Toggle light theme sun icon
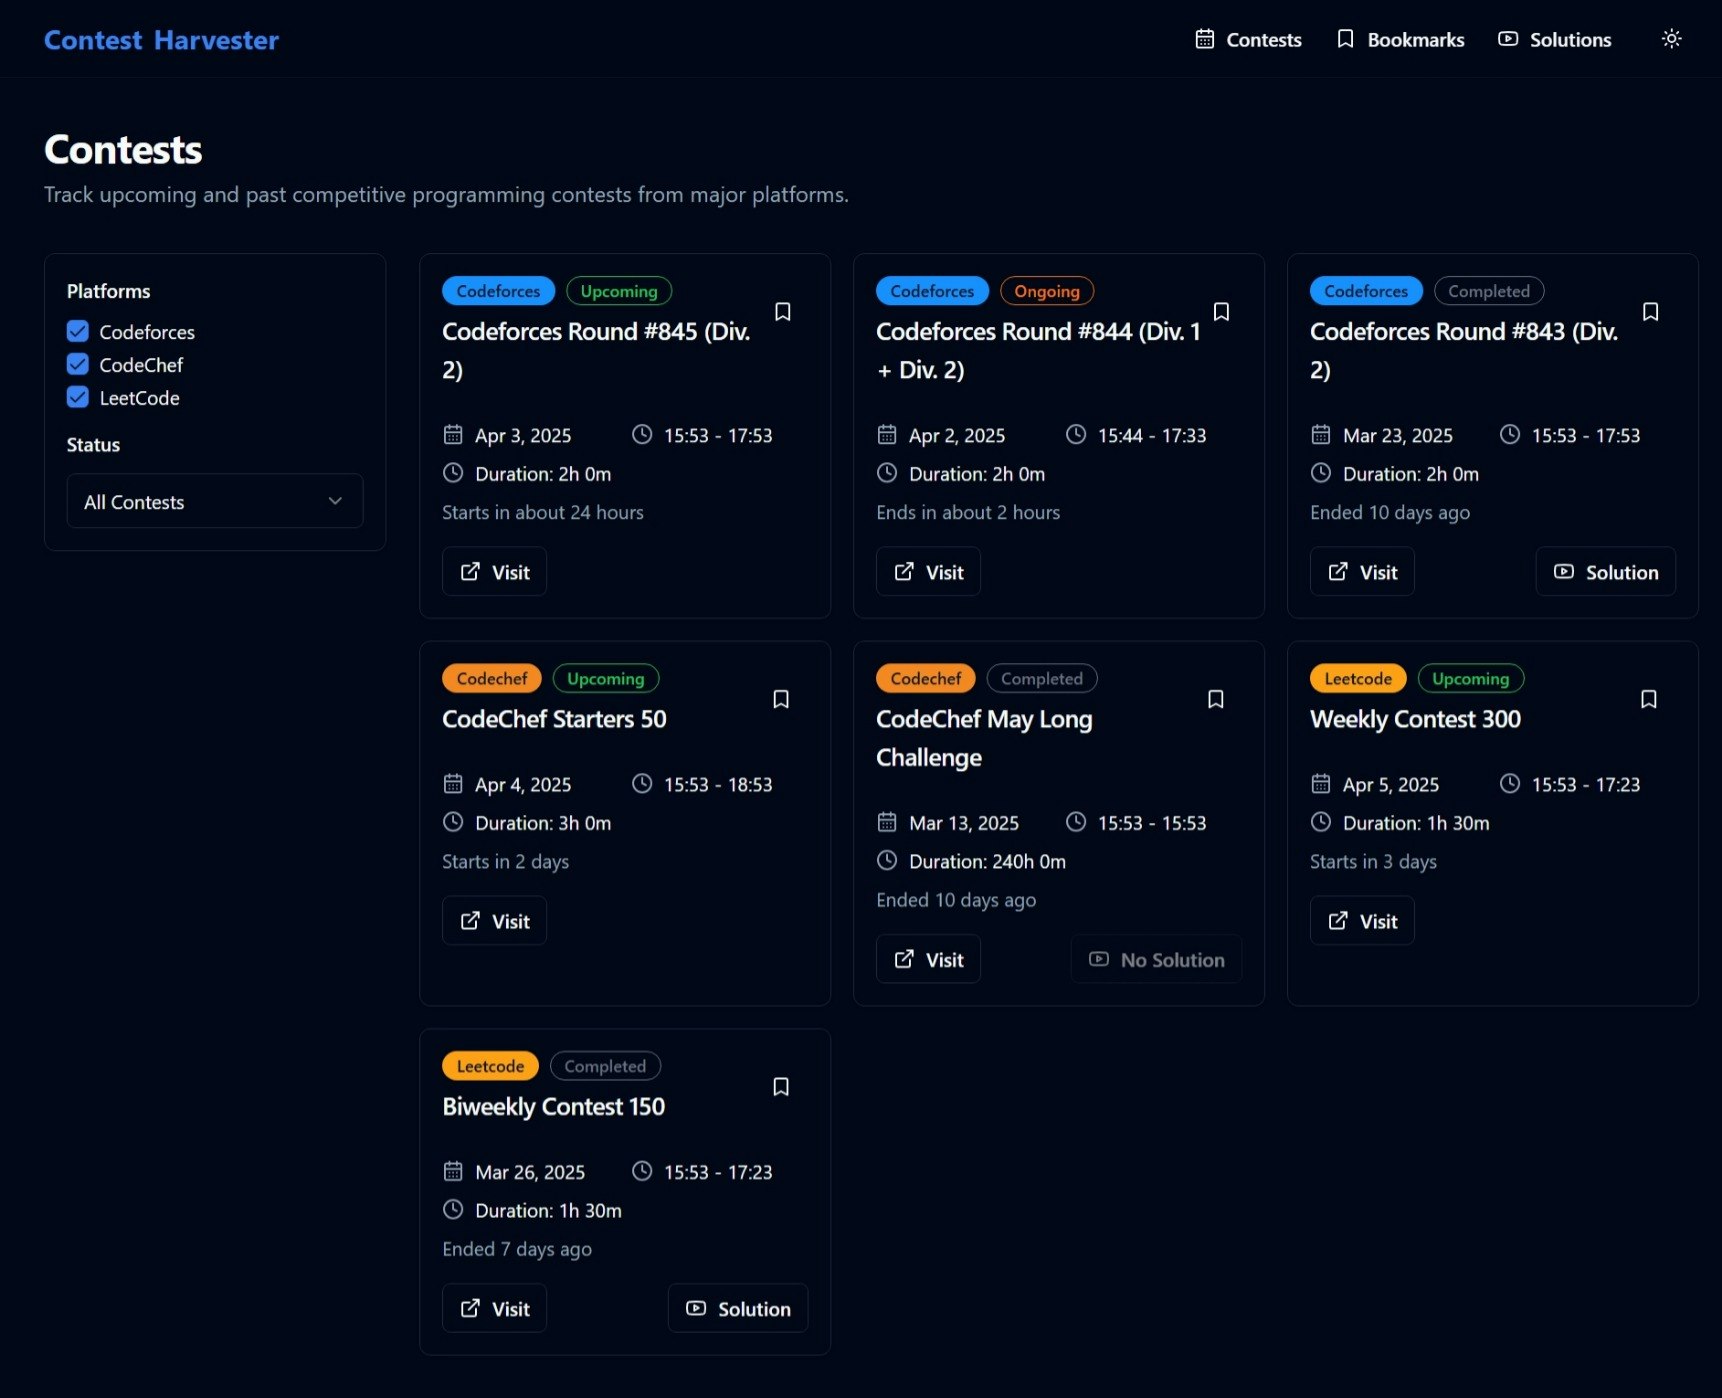Viewport: 1722px width, 1398px height. (x=1672, y=39)
